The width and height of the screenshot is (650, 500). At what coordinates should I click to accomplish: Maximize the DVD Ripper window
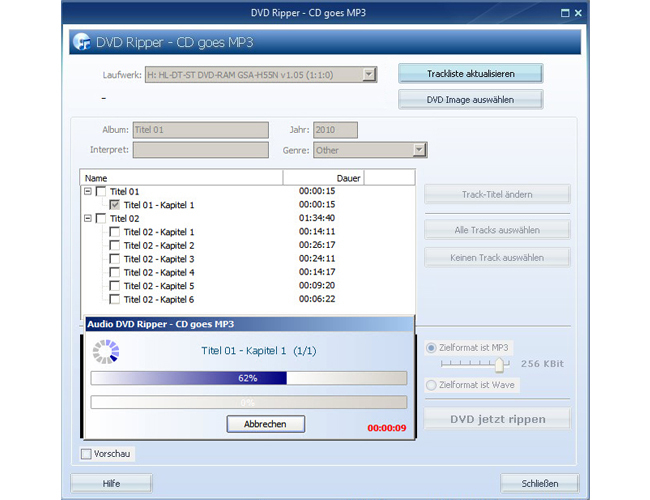(x=565, y=13)
